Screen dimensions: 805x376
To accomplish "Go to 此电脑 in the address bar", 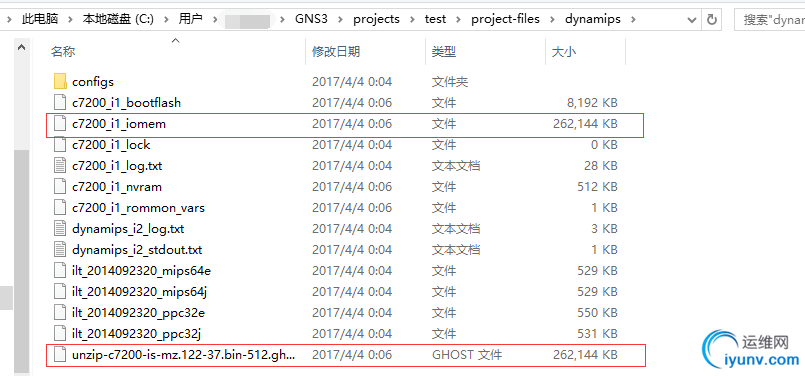I will click(40, 20).
